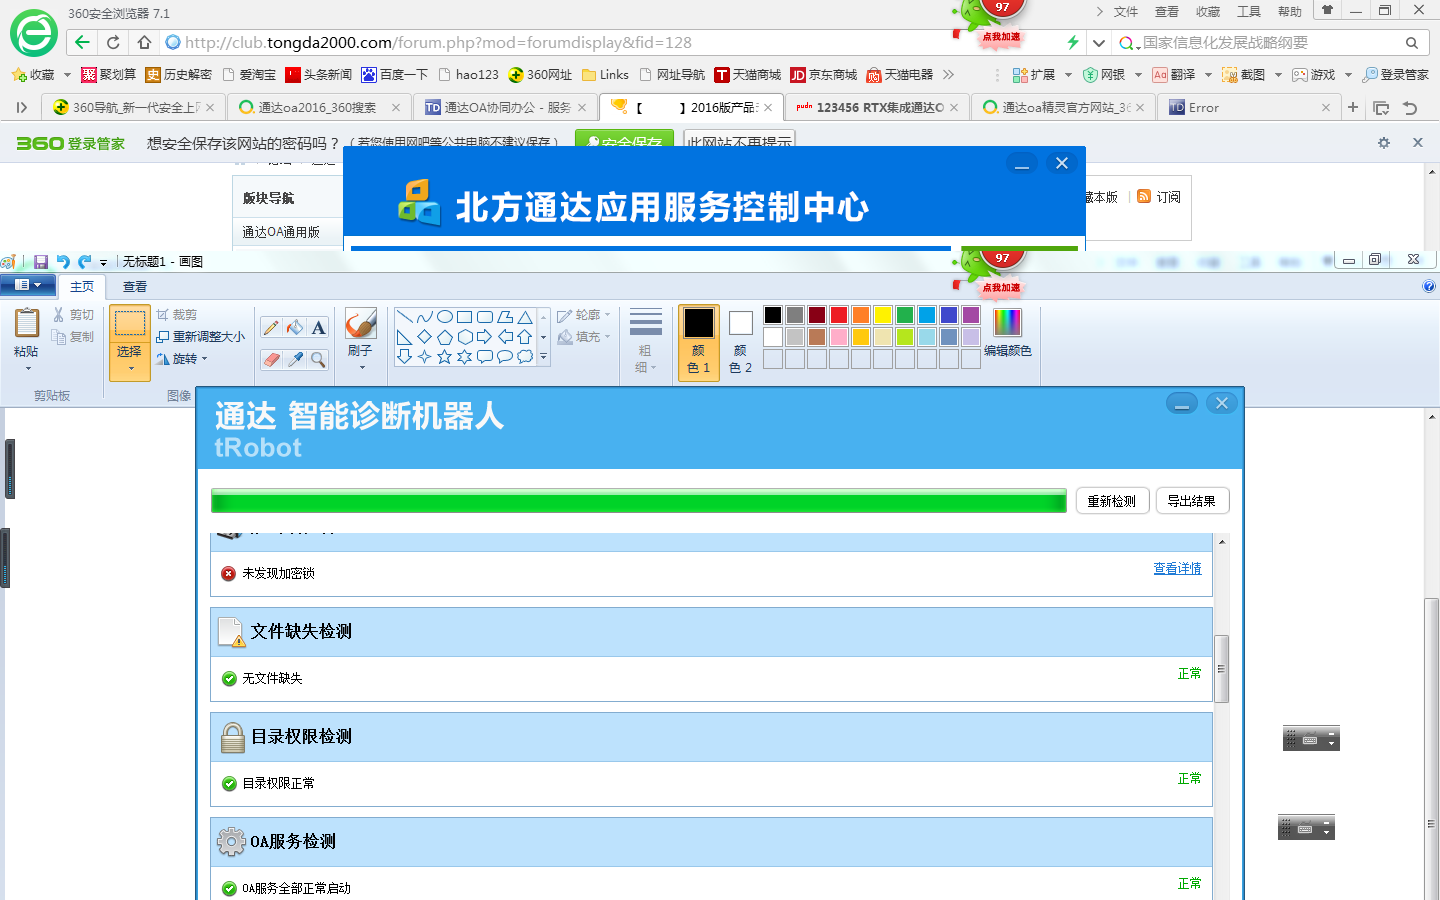Viewport: 1440px width, 900px height.
Task: Click the Paint save icon
Action: coord(41,262)
